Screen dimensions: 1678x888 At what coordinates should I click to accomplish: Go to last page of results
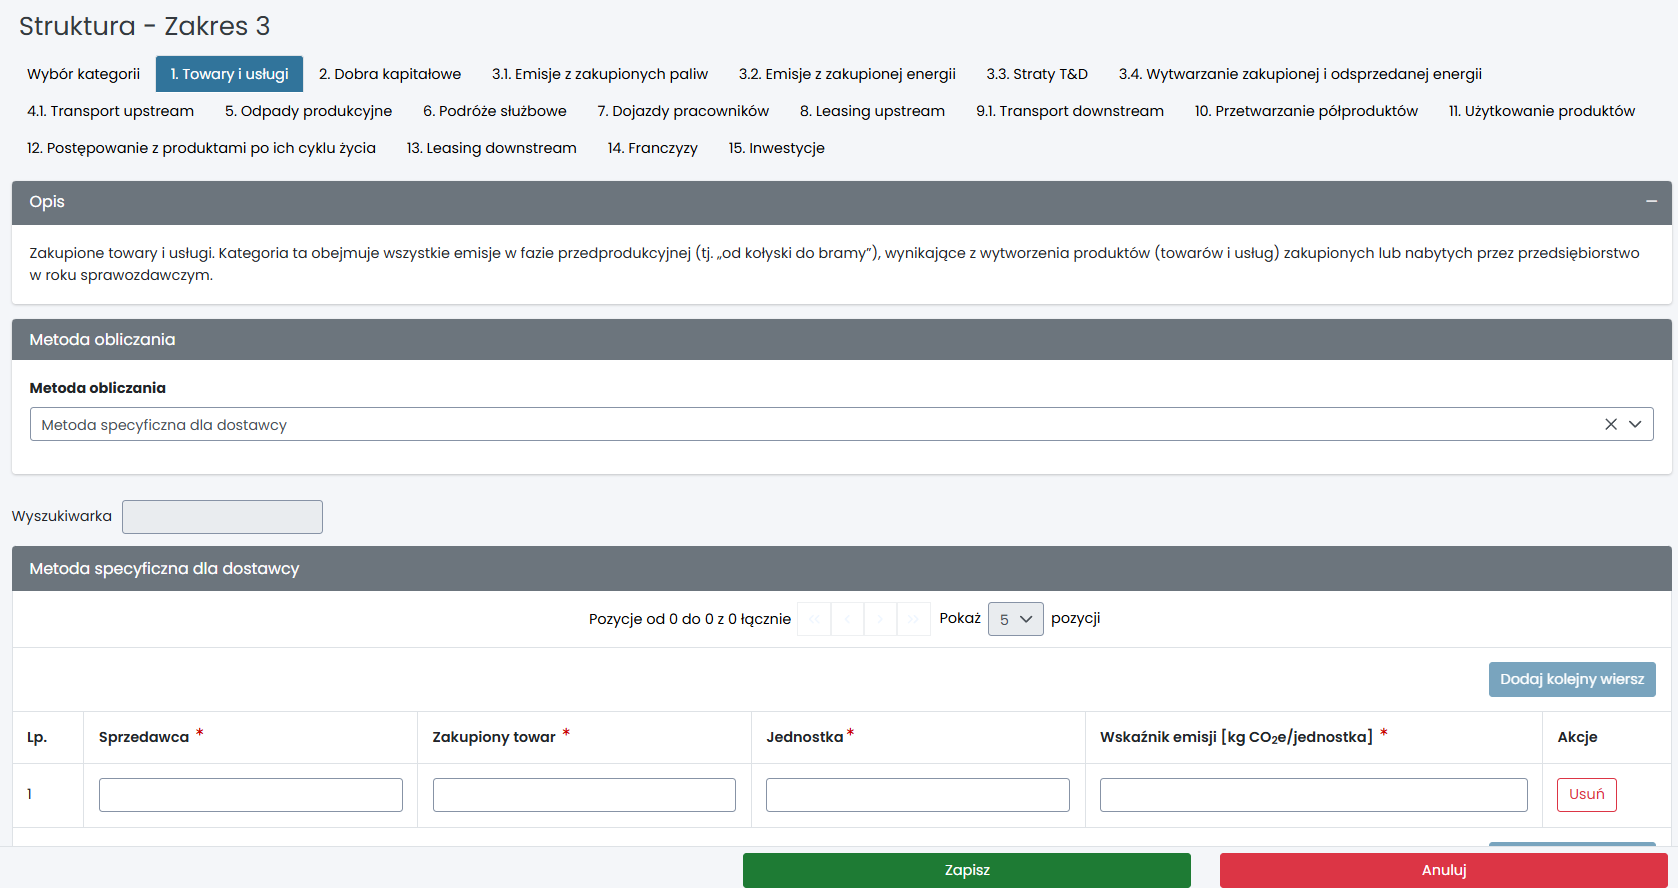[x=913, y=619]
